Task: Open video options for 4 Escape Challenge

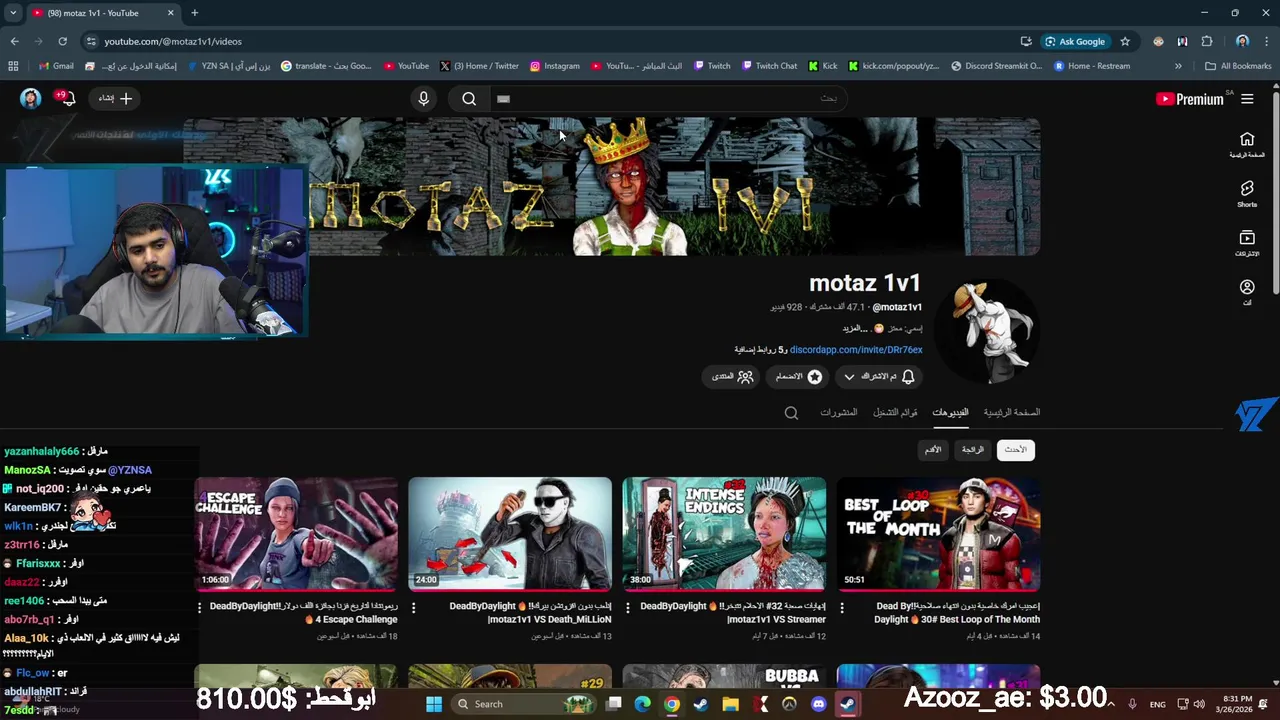Action: [x=200, y=607]
